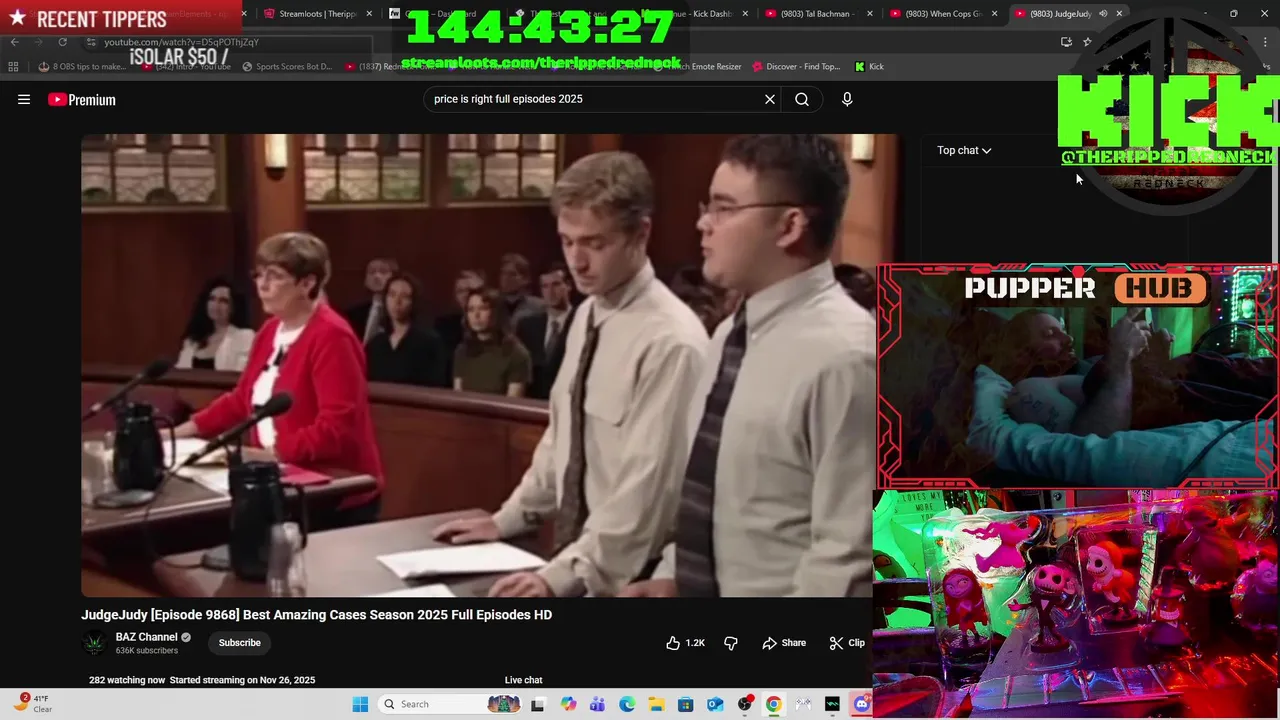Open the YouTube guide hamburger menu
The width and height of the screenshot is (1280, 720).
[x=24, y=99]
